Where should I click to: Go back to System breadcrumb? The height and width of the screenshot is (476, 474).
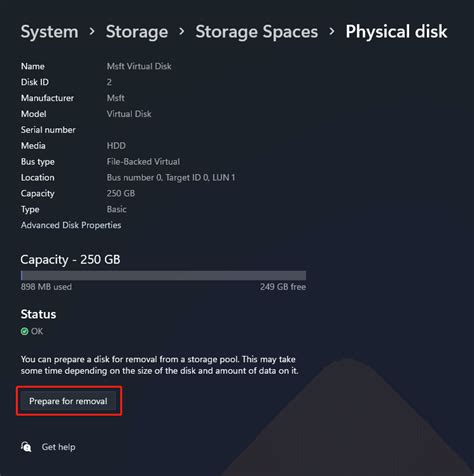(x=50, y=32)
